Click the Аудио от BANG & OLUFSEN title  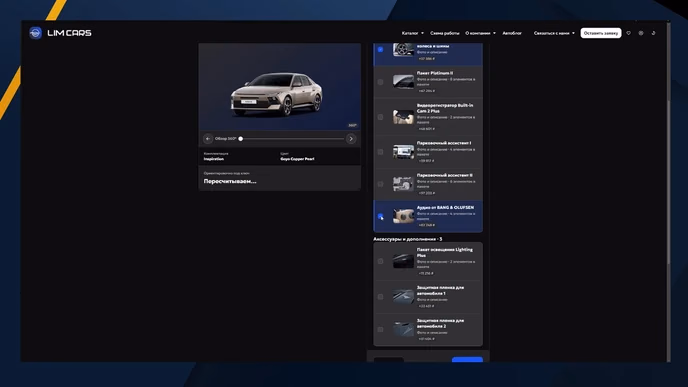click(445, 207)
